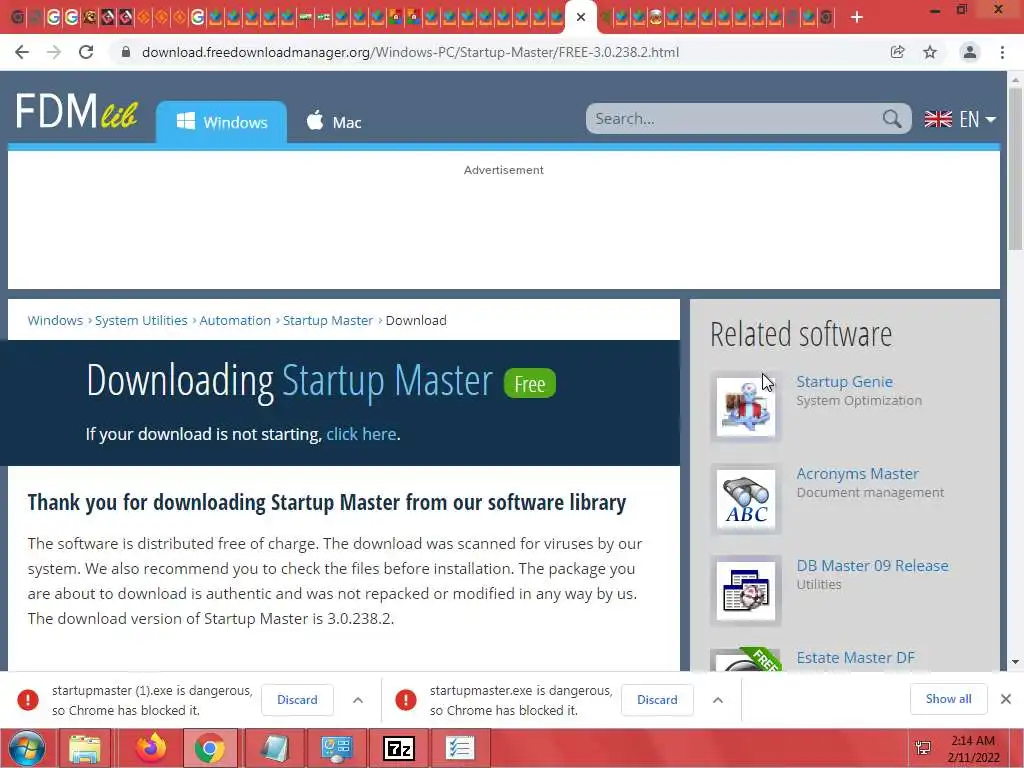Open the EN language dropdown
Image resolution: width=1024 pixels, height=768 pixels.
coord(960,119)
